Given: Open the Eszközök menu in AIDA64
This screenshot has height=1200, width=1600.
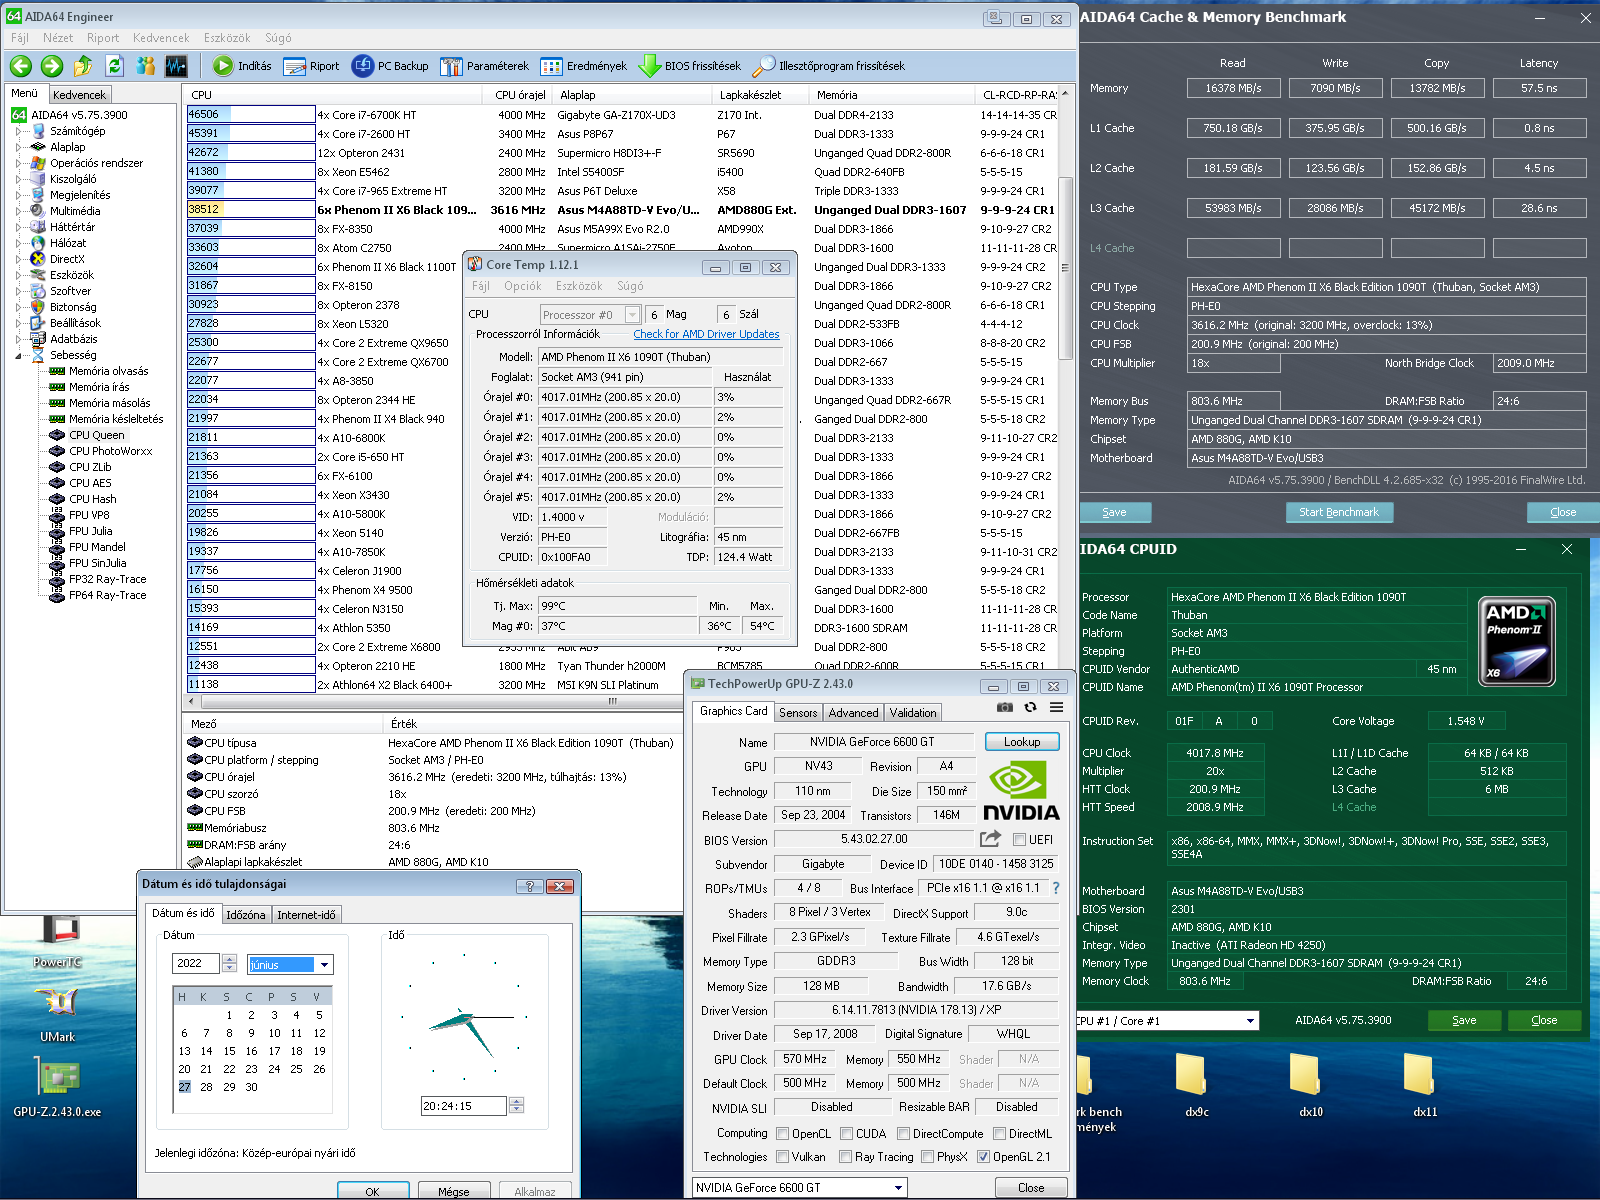Looking at the screenshot, I should pyautogui.click(x=227, y=38).
